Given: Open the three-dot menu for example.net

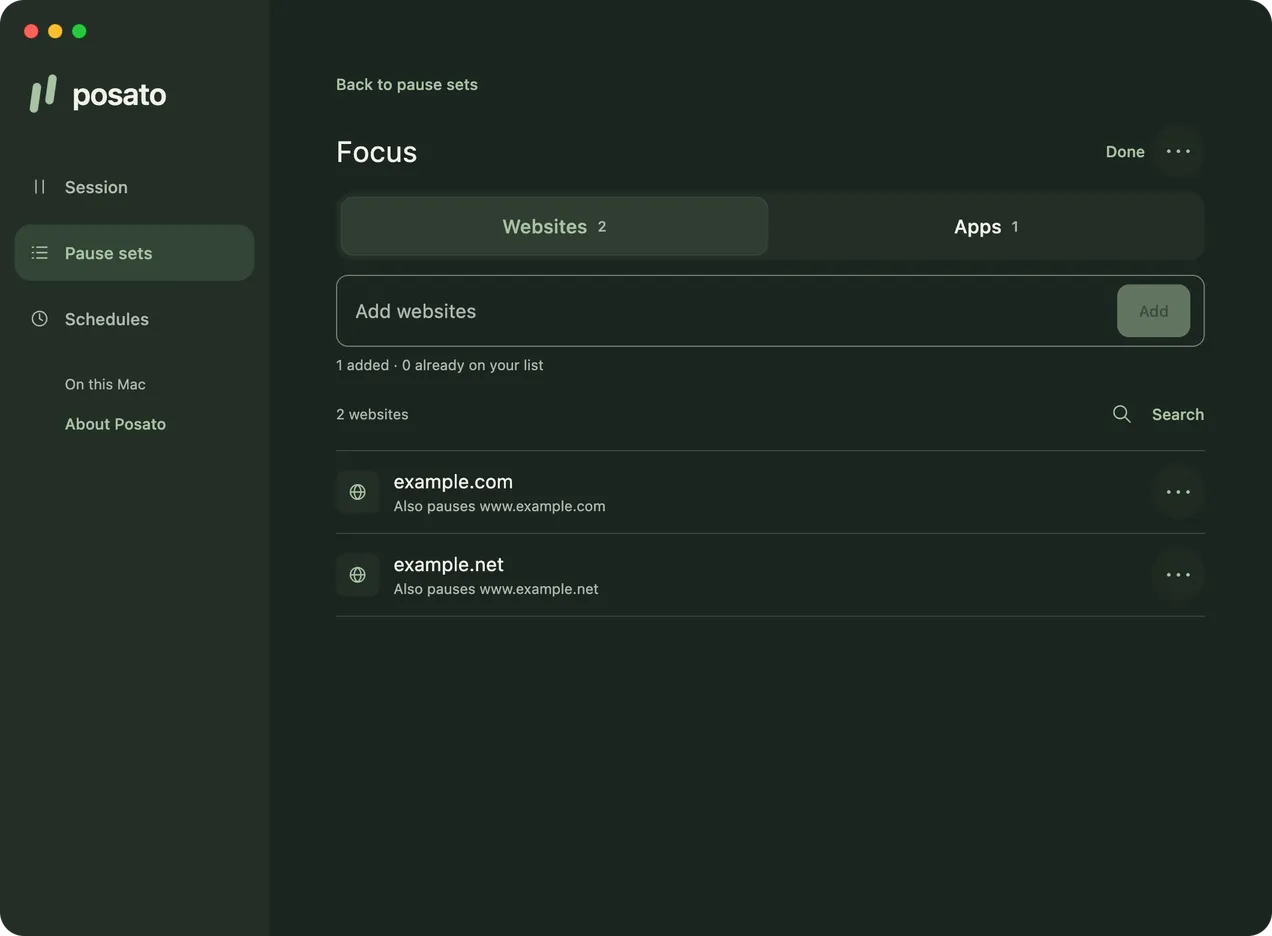Looking at the screenshot, I should [x=1178, y=575].
